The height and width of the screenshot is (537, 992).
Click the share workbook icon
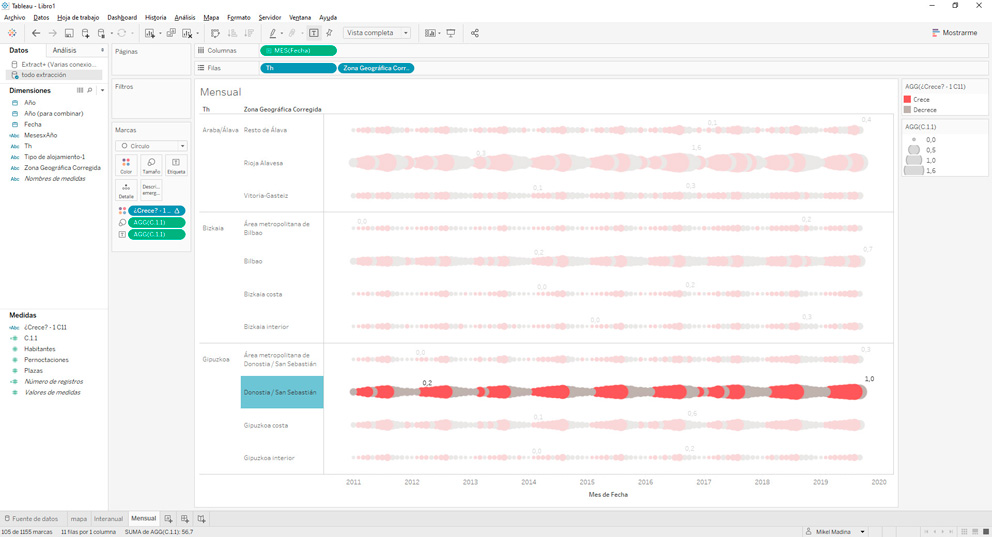pos(475,33)
